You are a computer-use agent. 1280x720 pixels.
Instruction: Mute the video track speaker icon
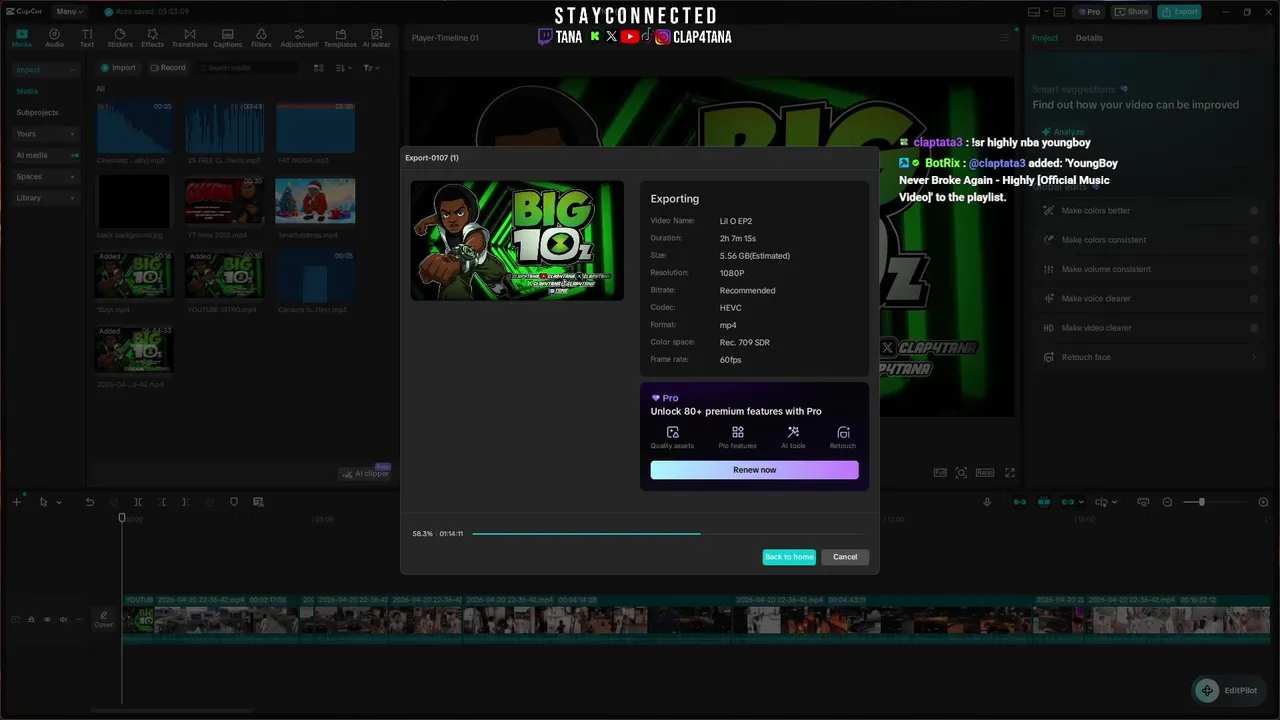63,620
